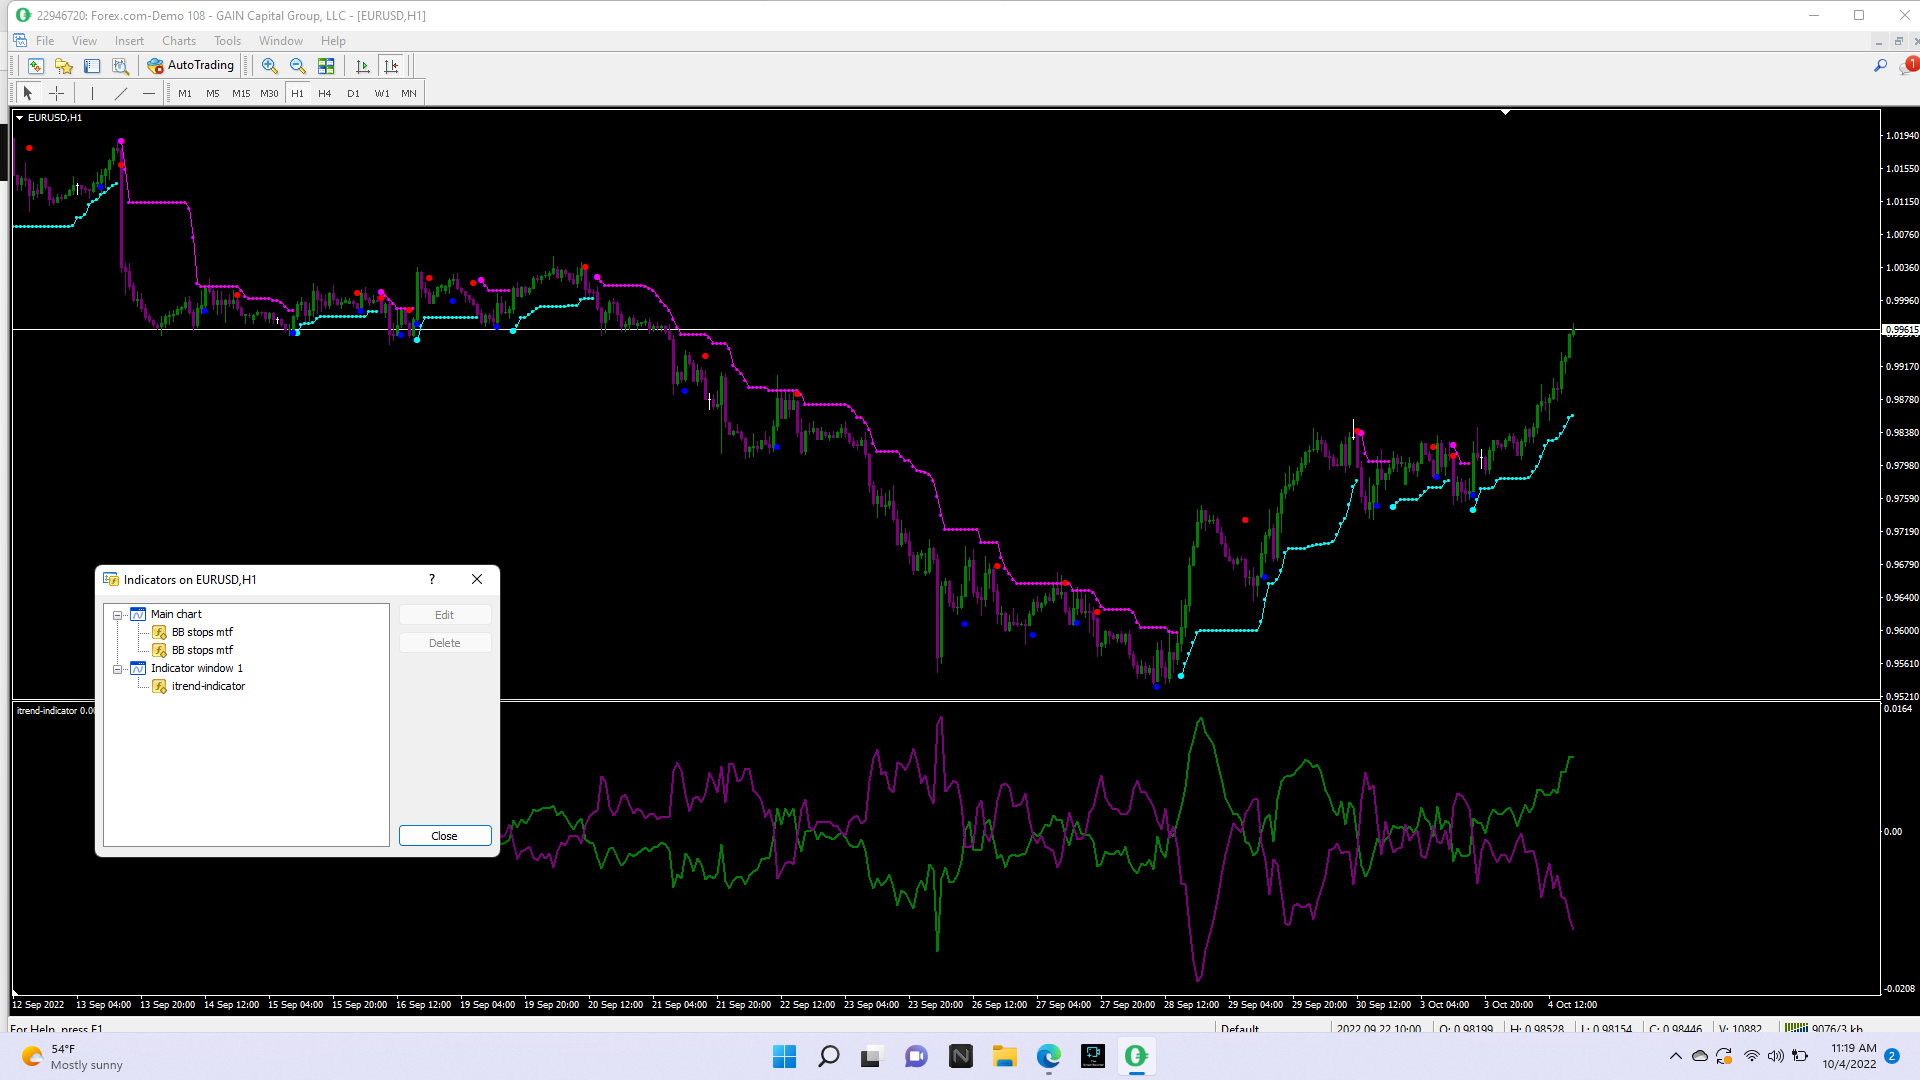Open the EURUSD,H1 chart title dropdown arrow
The width and height of the screenshot is (1920, 1080).
click(x=20, y=118)
